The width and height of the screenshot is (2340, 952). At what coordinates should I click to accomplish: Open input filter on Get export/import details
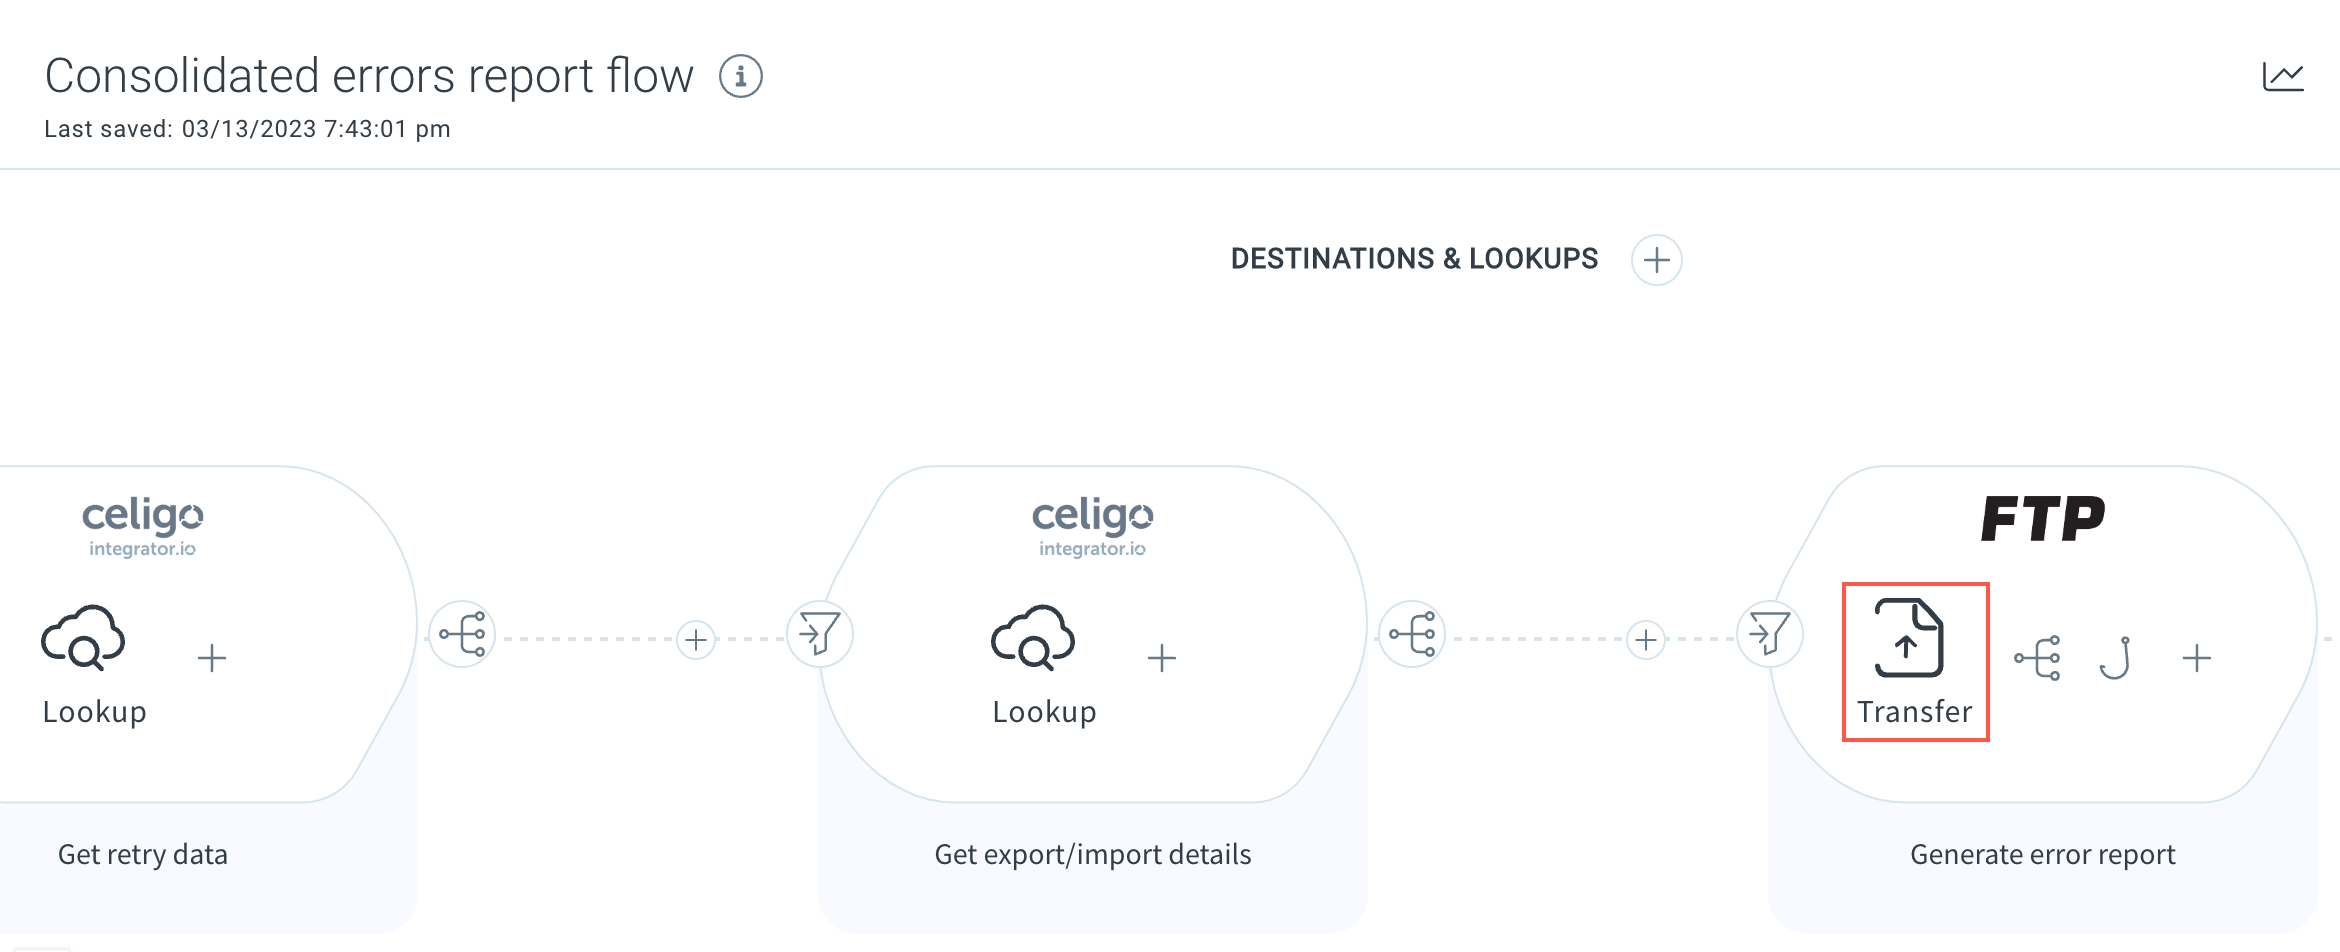click(x=820, y=634)
